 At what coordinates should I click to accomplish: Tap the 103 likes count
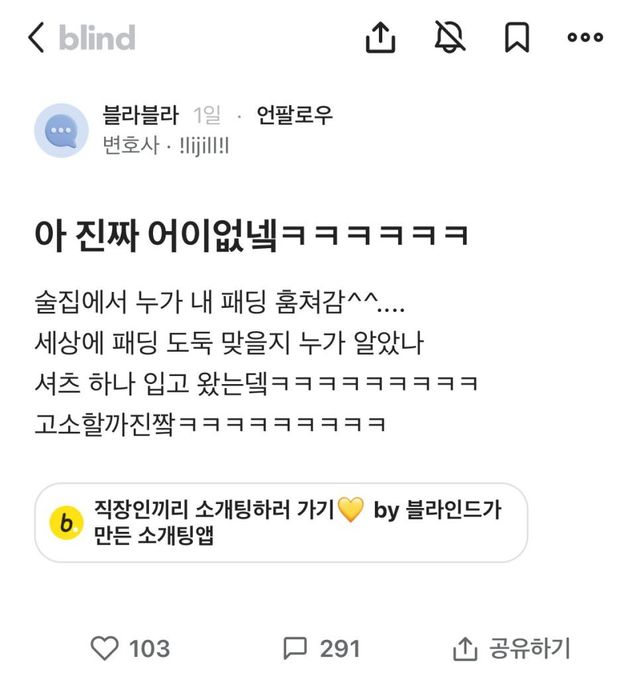pos(150,649)
